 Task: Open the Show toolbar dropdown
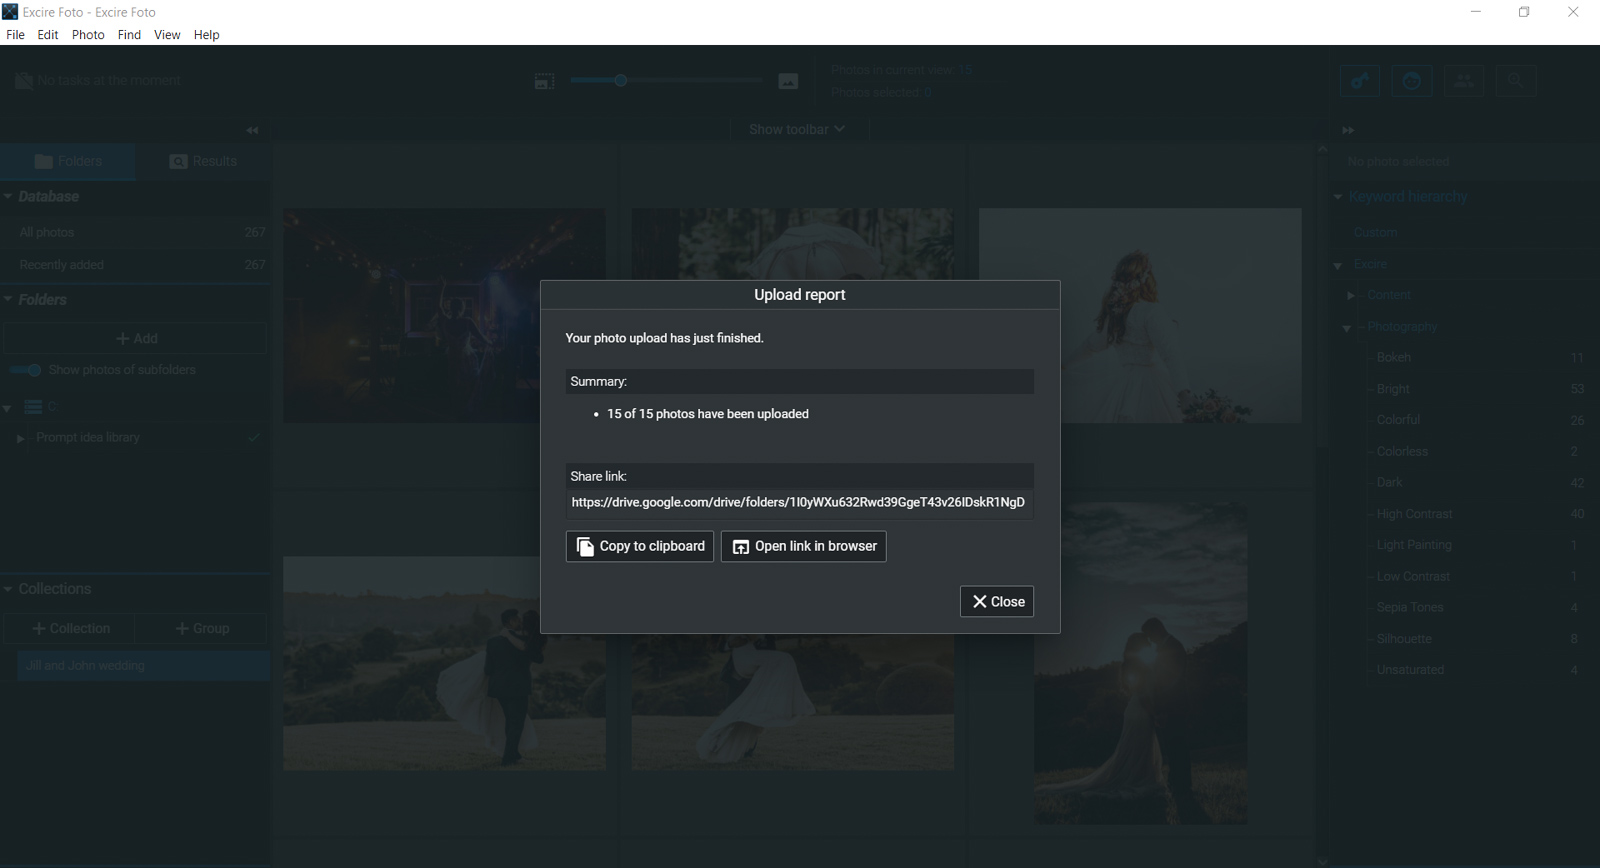797,129
